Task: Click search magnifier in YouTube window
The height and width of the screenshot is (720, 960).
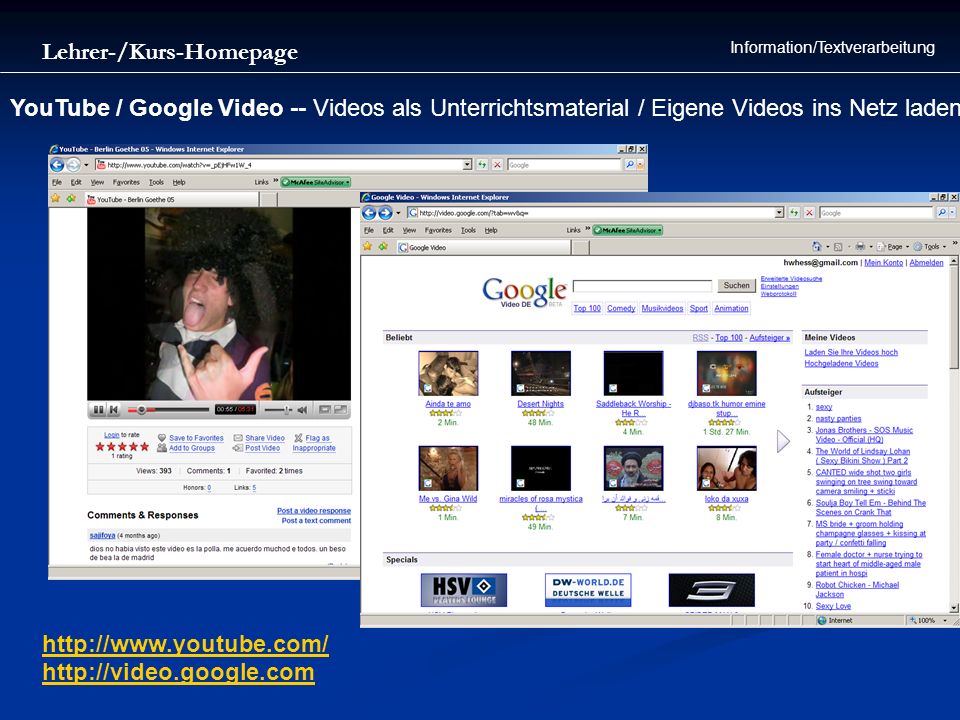Action: (x=629, y=165)
